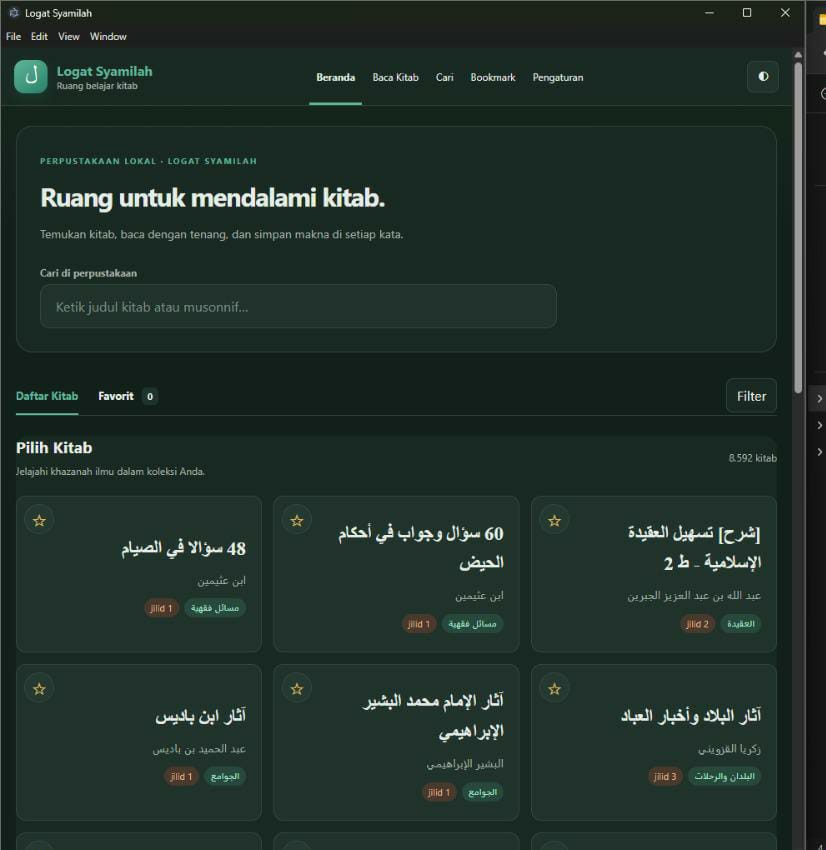Focus the library search input field
The image size is (826, 850).
click(x=298, y=307)
